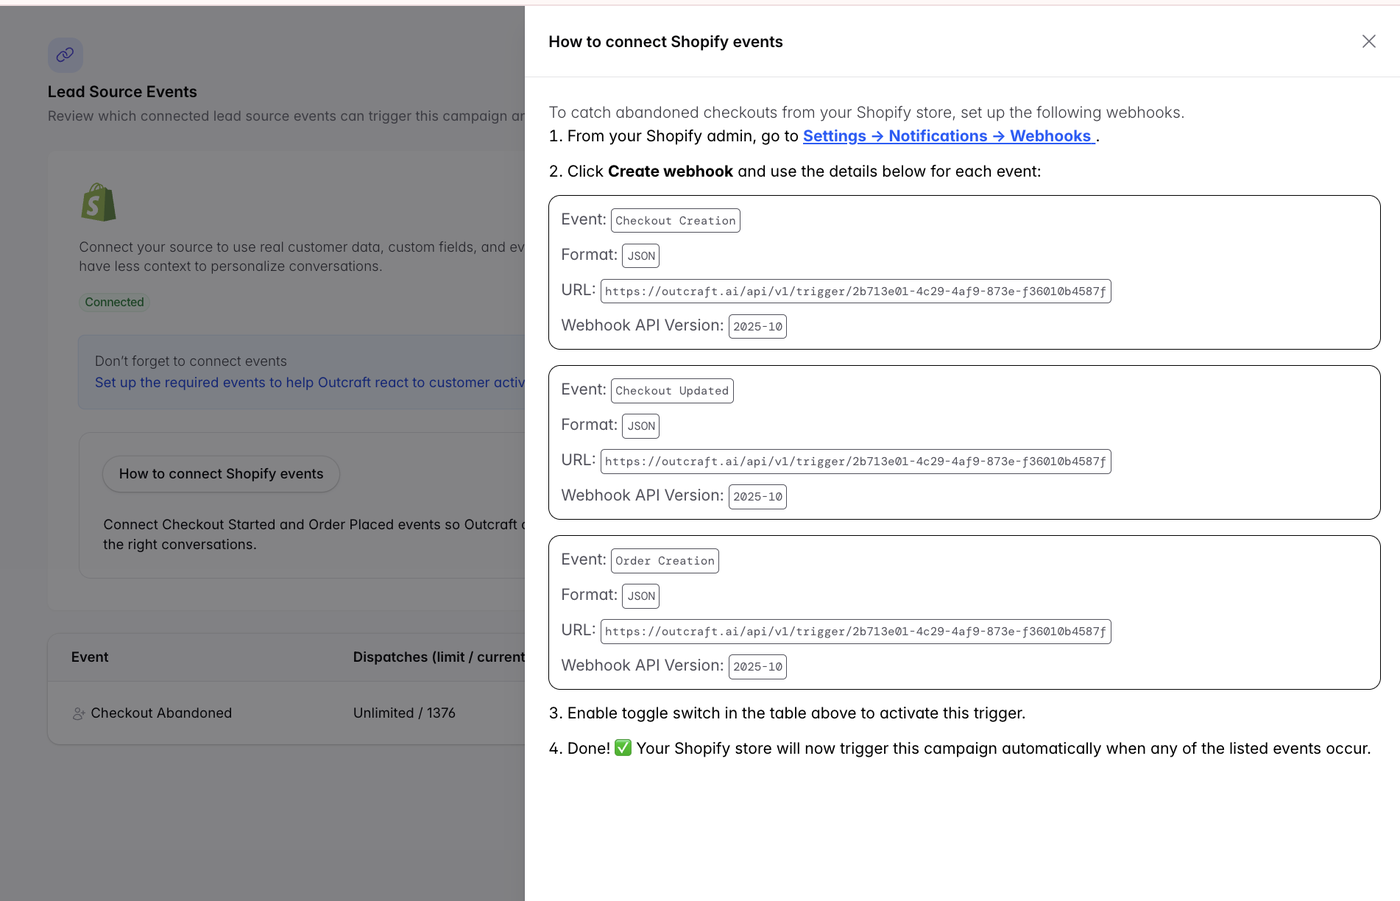Screen dimensions: 1400x901
Task: Click JSON format in Checkout Creation box
Action: (x=641, y=255)
